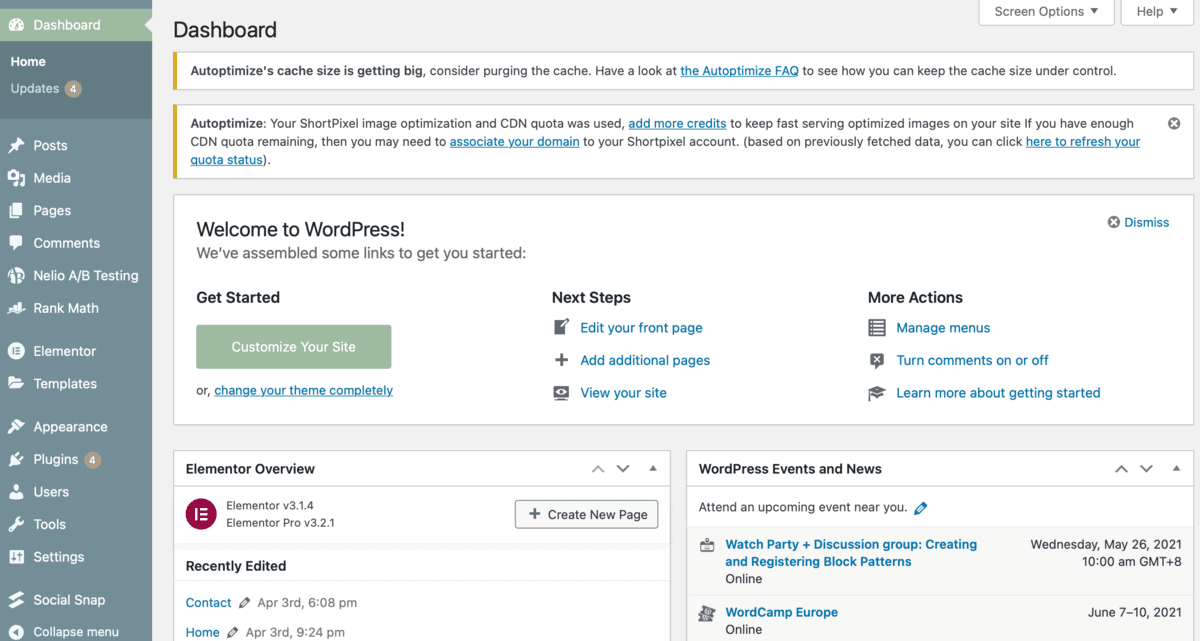
Task: Select Updates in the Dashboard menu
Action: click(36, 88)
